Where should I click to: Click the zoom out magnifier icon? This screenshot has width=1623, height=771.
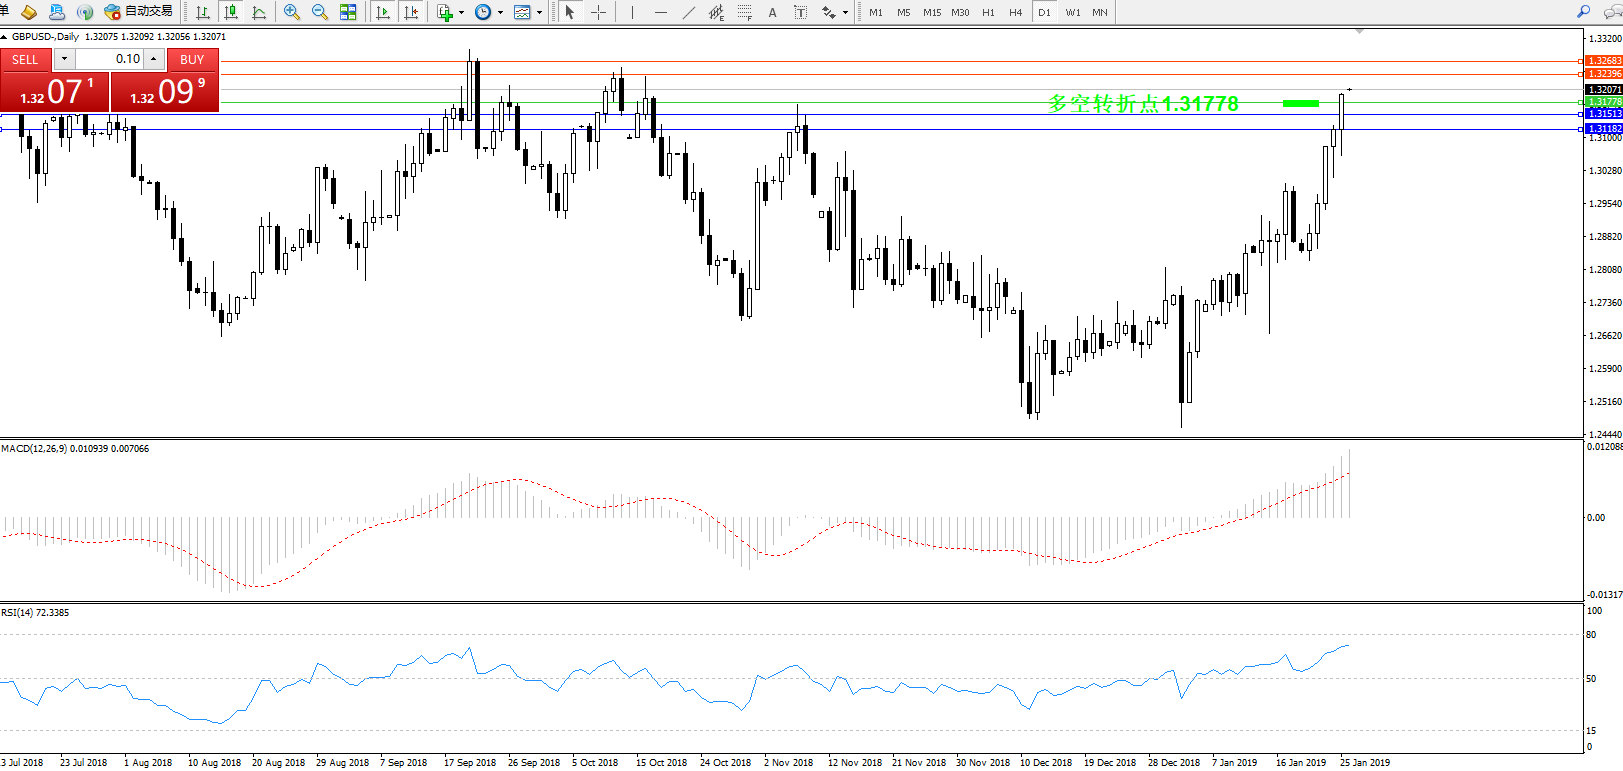(x=320, y=12)
